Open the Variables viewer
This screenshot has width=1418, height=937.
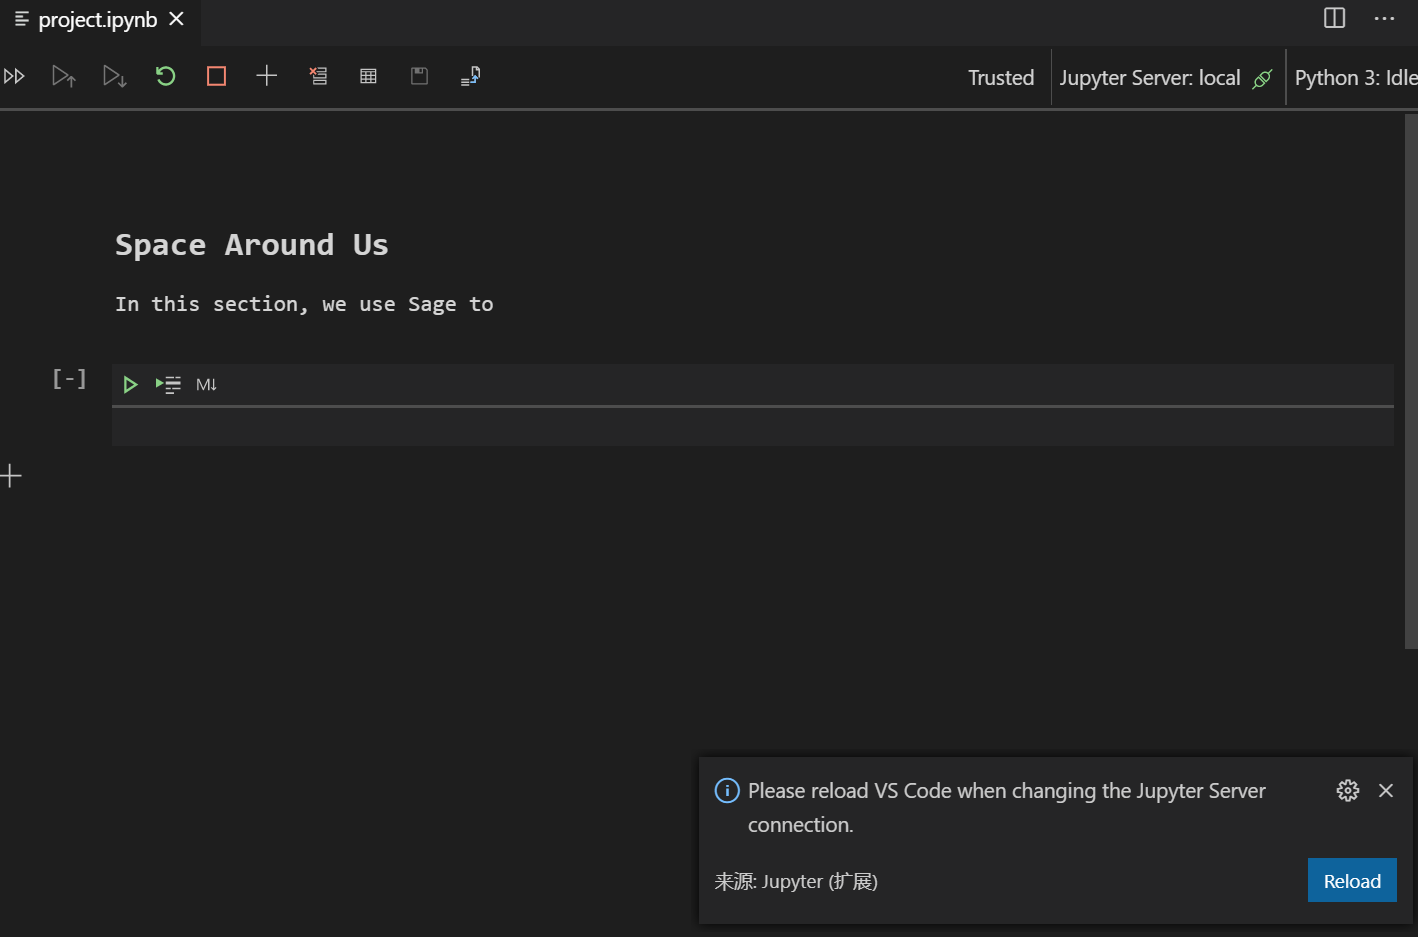(x=368, y=75)
